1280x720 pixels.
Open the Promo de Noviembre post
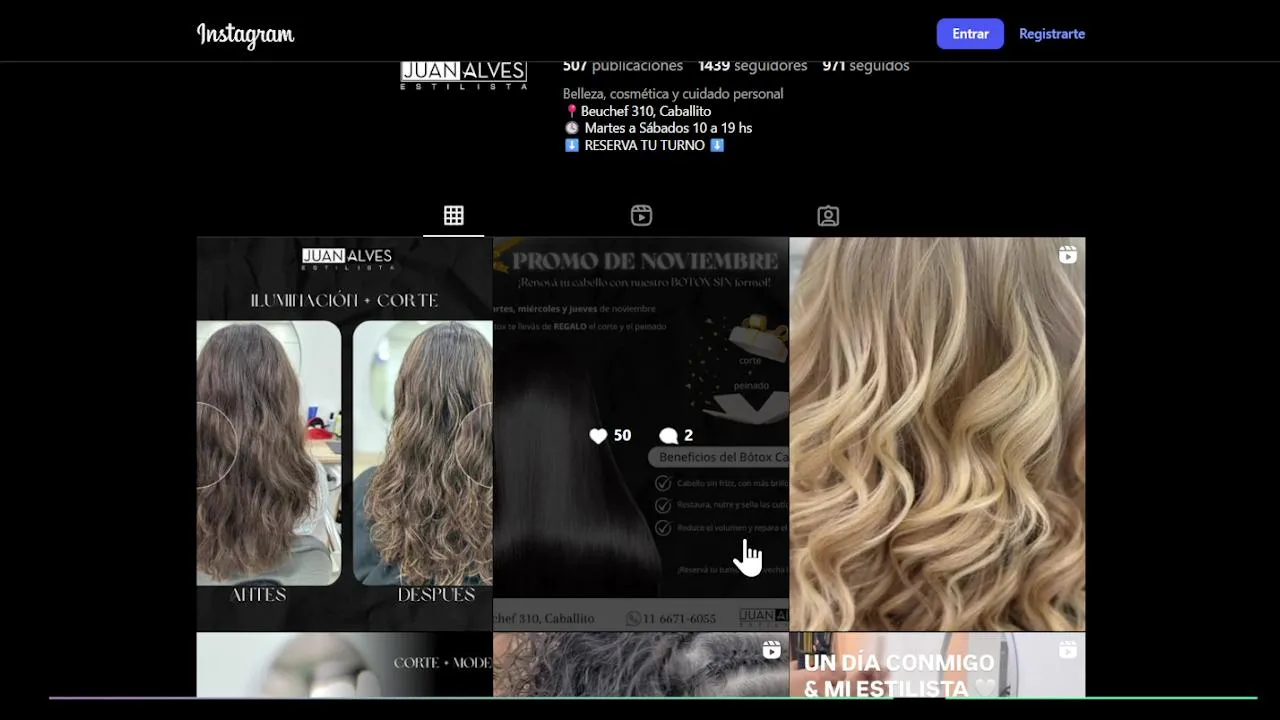click(x=641, y=434)
